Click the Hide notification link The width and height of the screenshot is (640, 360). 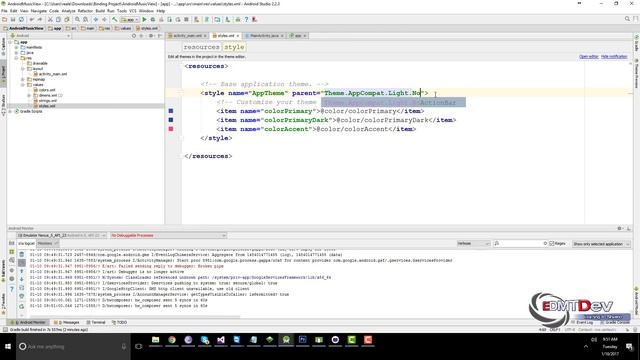(614, 56)
